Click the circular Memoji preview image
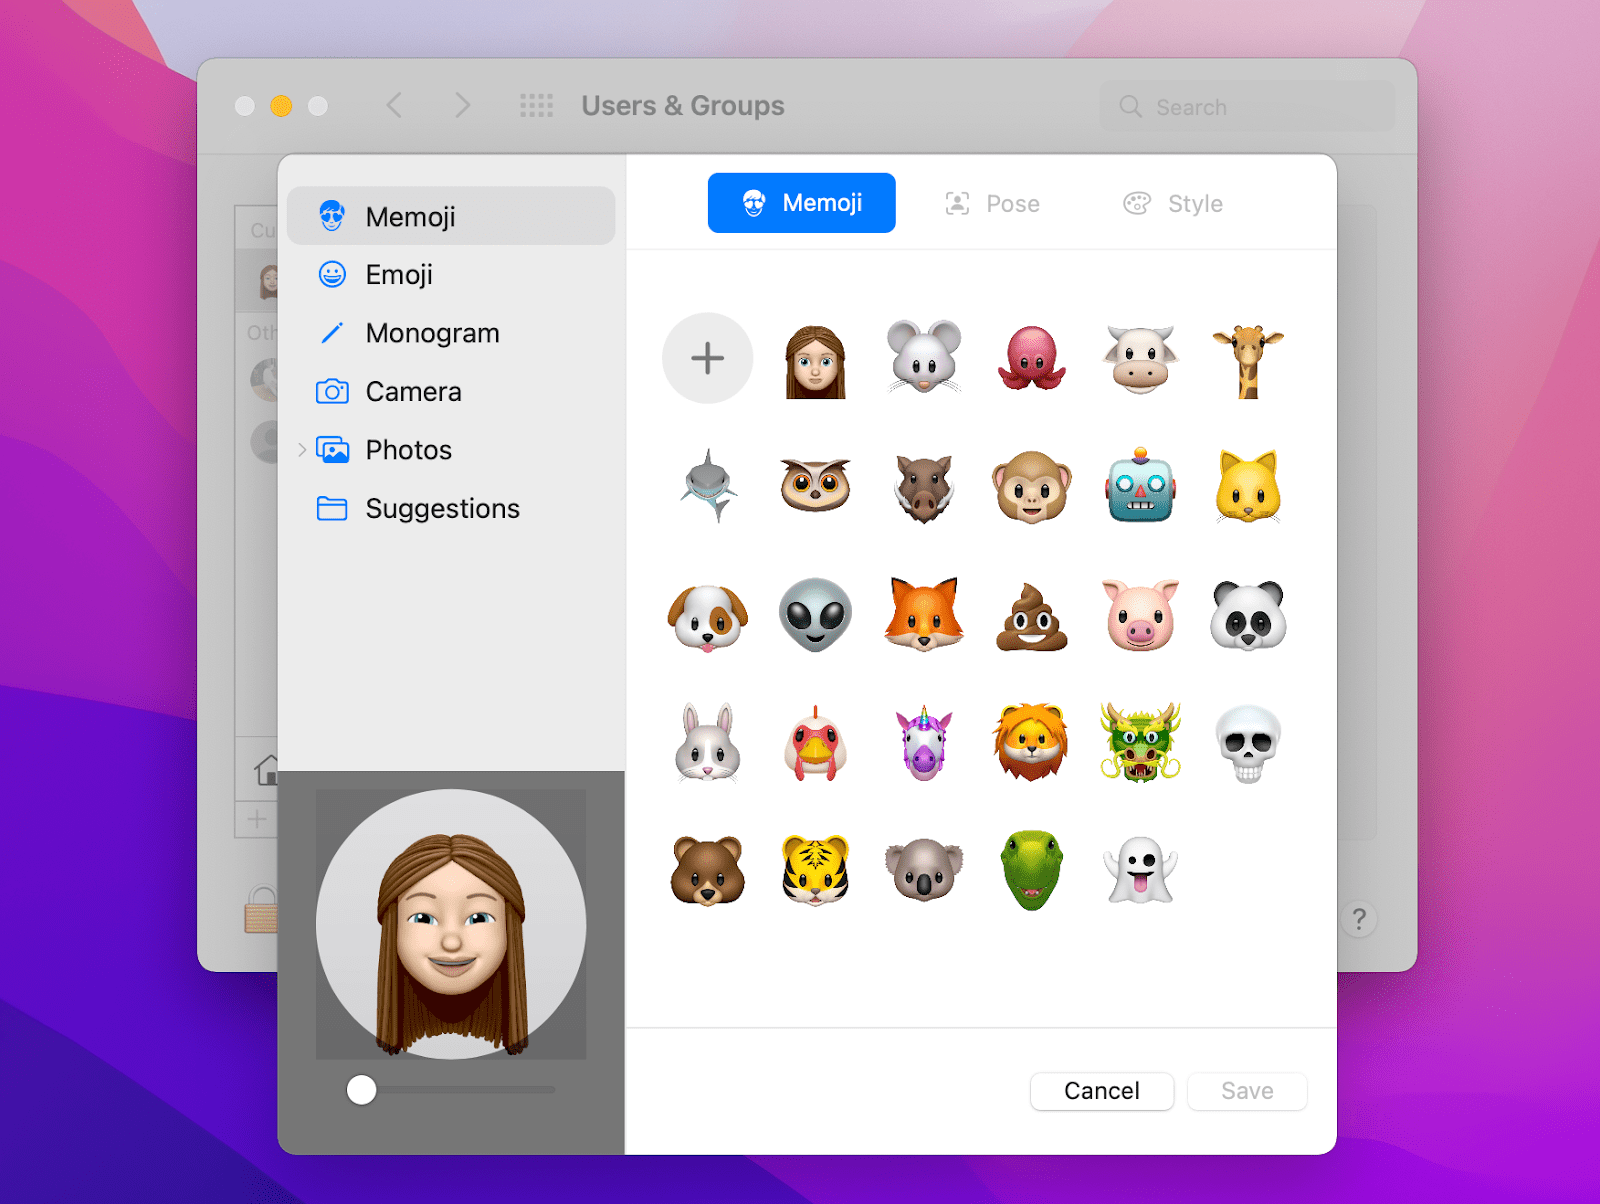Screen dimensions: 1600x1204 coord(451,924)
